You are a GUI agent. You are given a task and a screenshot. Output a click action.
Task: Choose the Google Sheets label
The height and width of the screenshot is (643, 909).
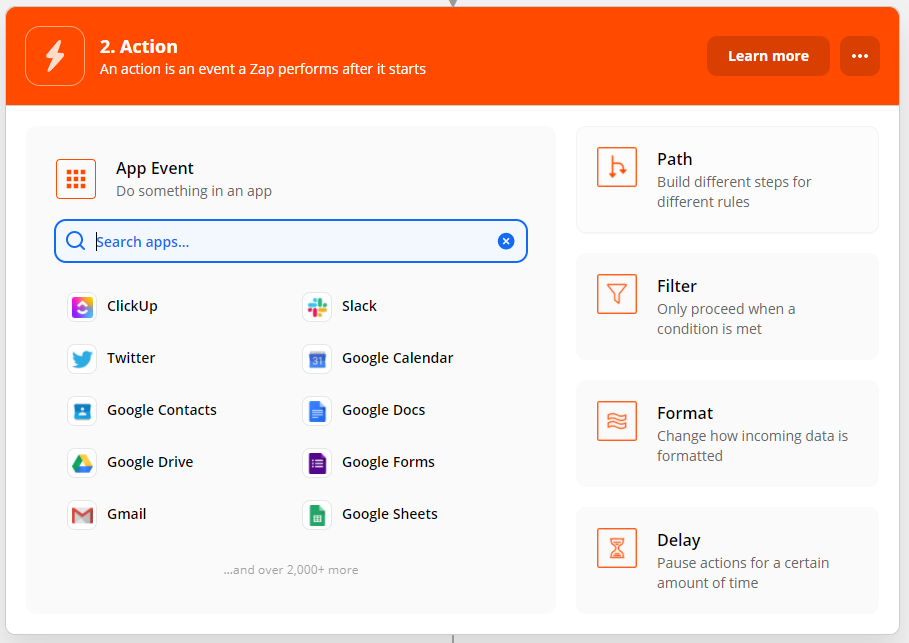(x=390, y=514)
